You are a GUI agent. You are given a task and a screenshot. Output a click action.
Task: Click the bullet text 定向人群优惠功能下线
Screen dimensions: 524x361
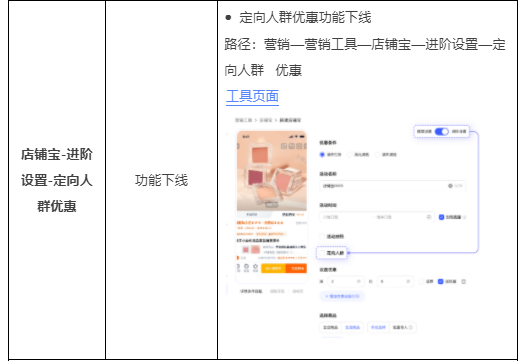coord(305,17)
